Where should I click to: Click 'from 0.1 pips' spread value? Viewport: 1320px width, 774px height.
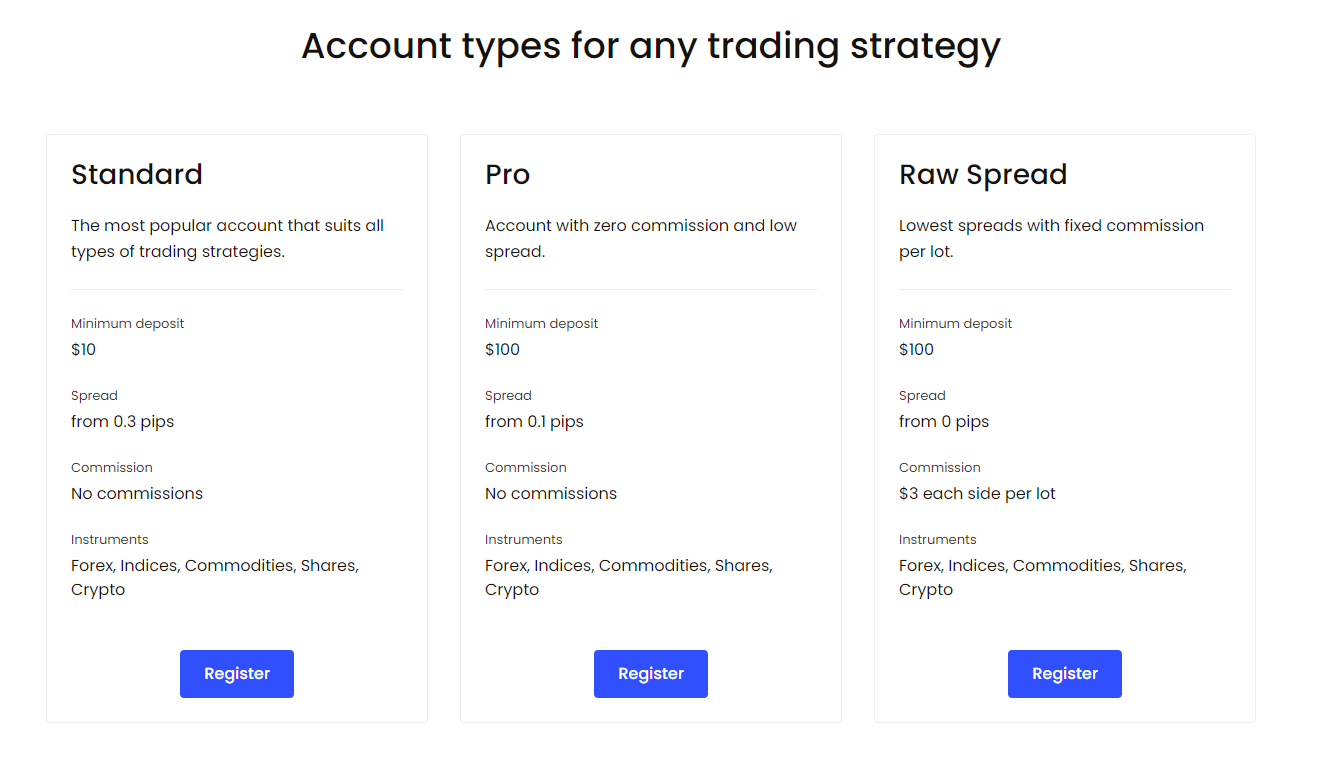[535, 422]
